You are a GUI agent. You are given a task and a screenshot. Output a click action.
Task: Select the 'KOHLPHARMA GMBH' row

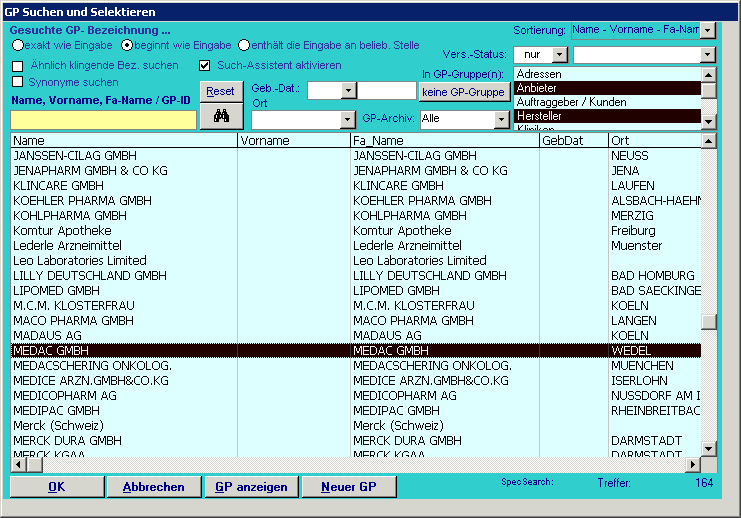tap(356, 216)
